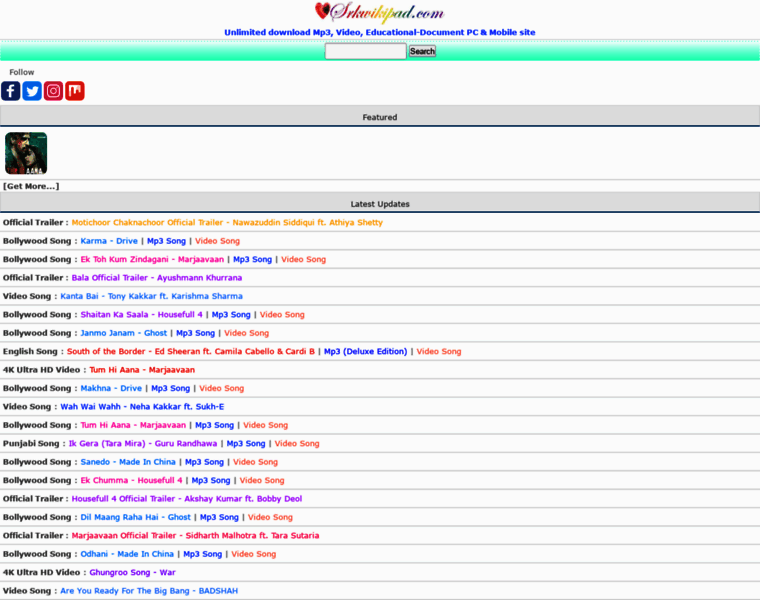Open Mp3 Song link for Karma - Drive
Screen dimensions: 760x600
tap(166, 241)
